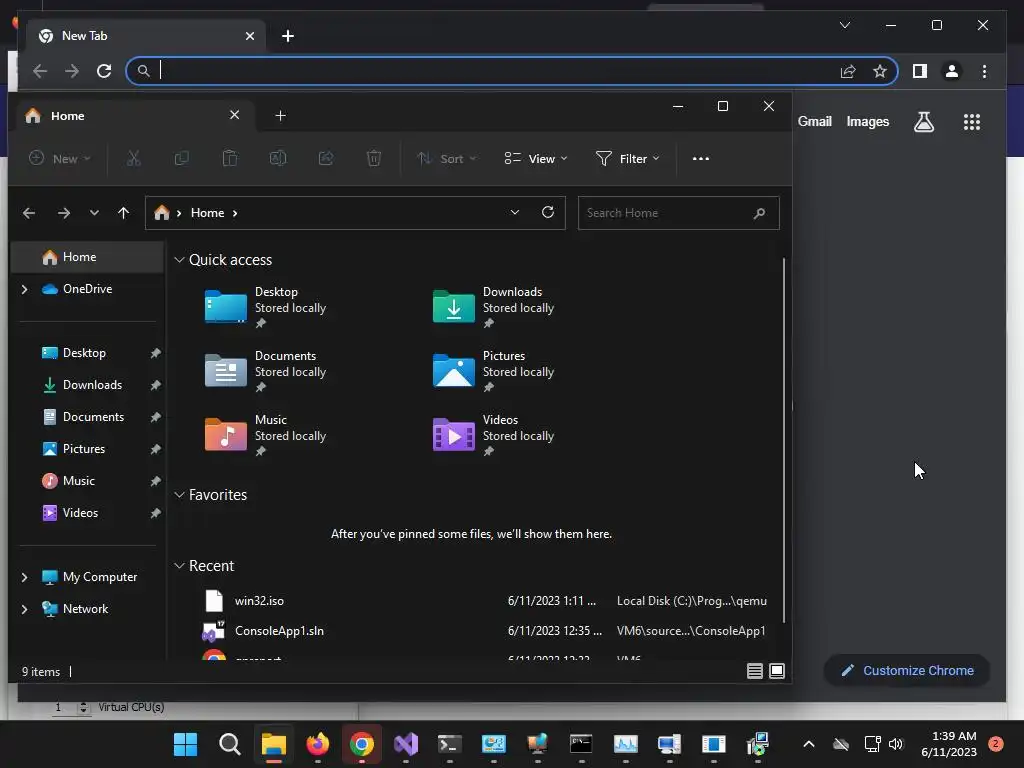1024x768 pixels.
Task: Toggle Chrome side panel
Action: tap(920, 71)
